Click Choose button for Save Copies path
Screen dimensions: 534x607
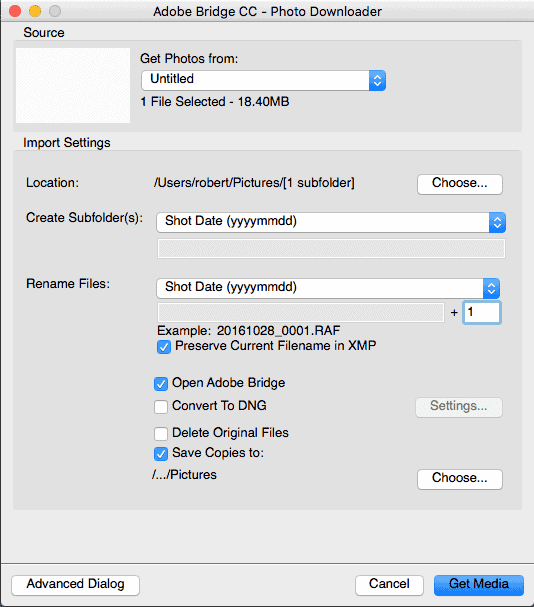click(x=460, y=479)
